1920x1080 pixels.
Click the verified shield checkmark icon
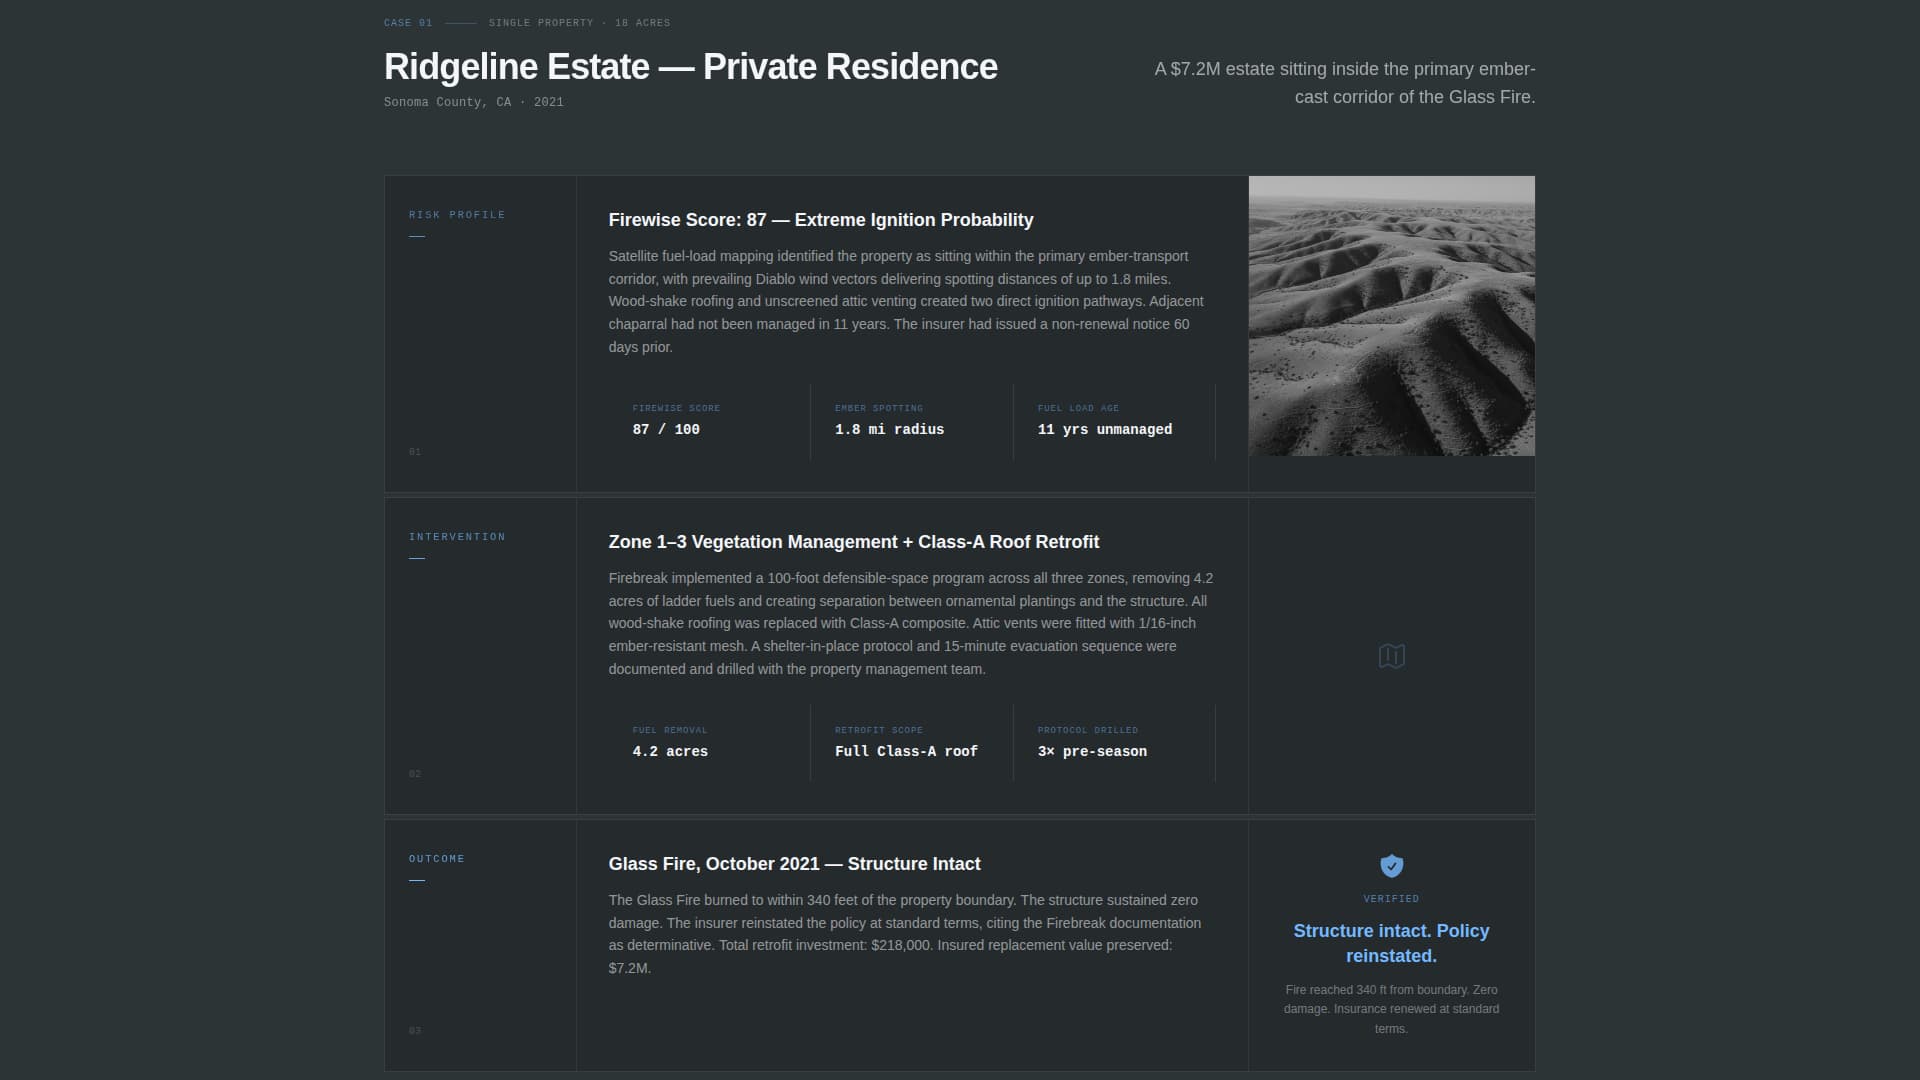pyautogui.click(x=1391, y=866)
